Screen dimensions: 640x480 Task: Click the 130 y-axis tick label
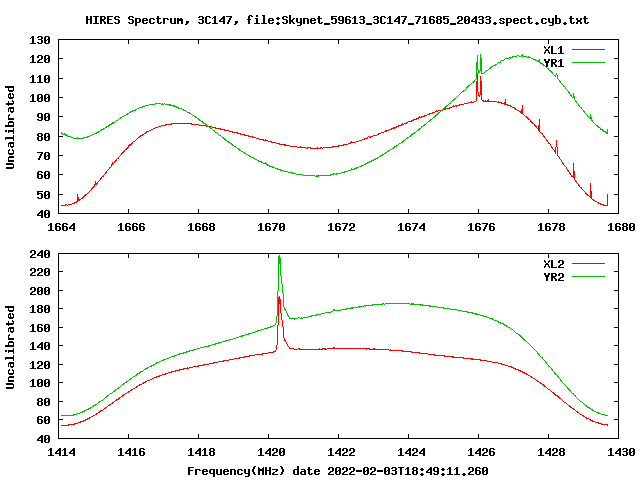click(x=40, y=40)
